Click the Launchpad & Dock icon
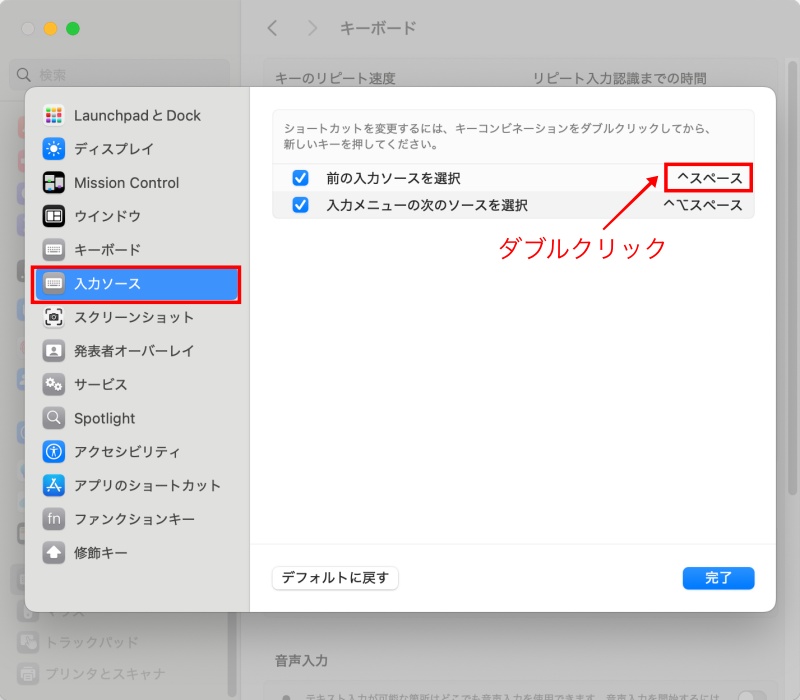Image resolution: width=800 pixels, height=700 pixels. click(x=54, y=116)
